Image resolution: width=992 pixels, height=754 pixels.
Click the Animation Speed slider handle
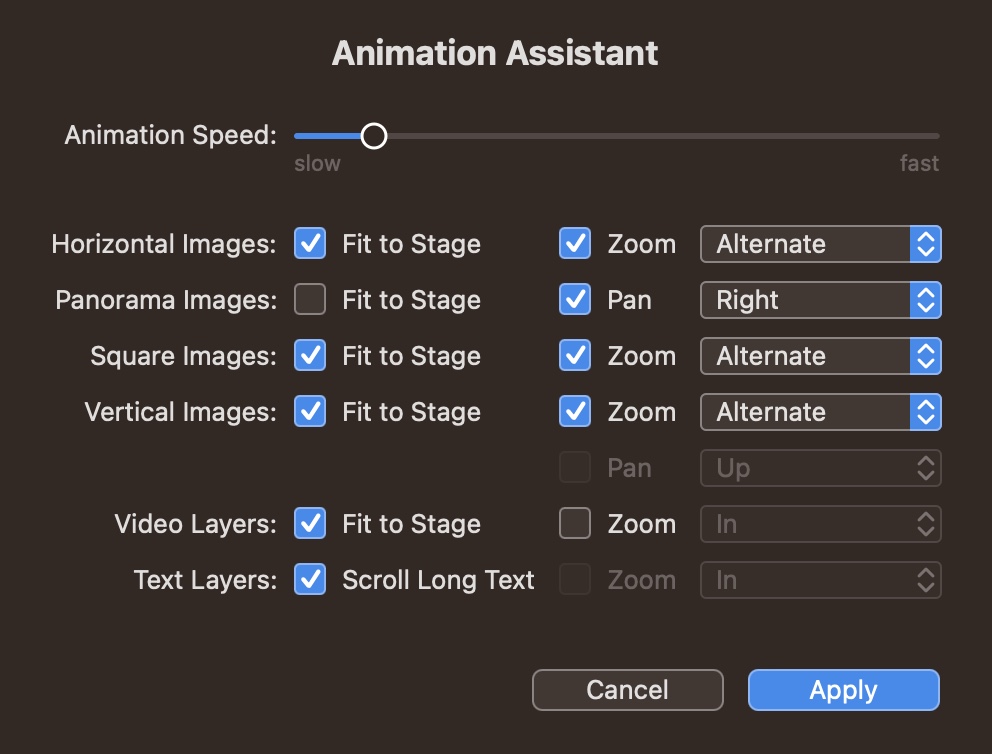[374, 136]
